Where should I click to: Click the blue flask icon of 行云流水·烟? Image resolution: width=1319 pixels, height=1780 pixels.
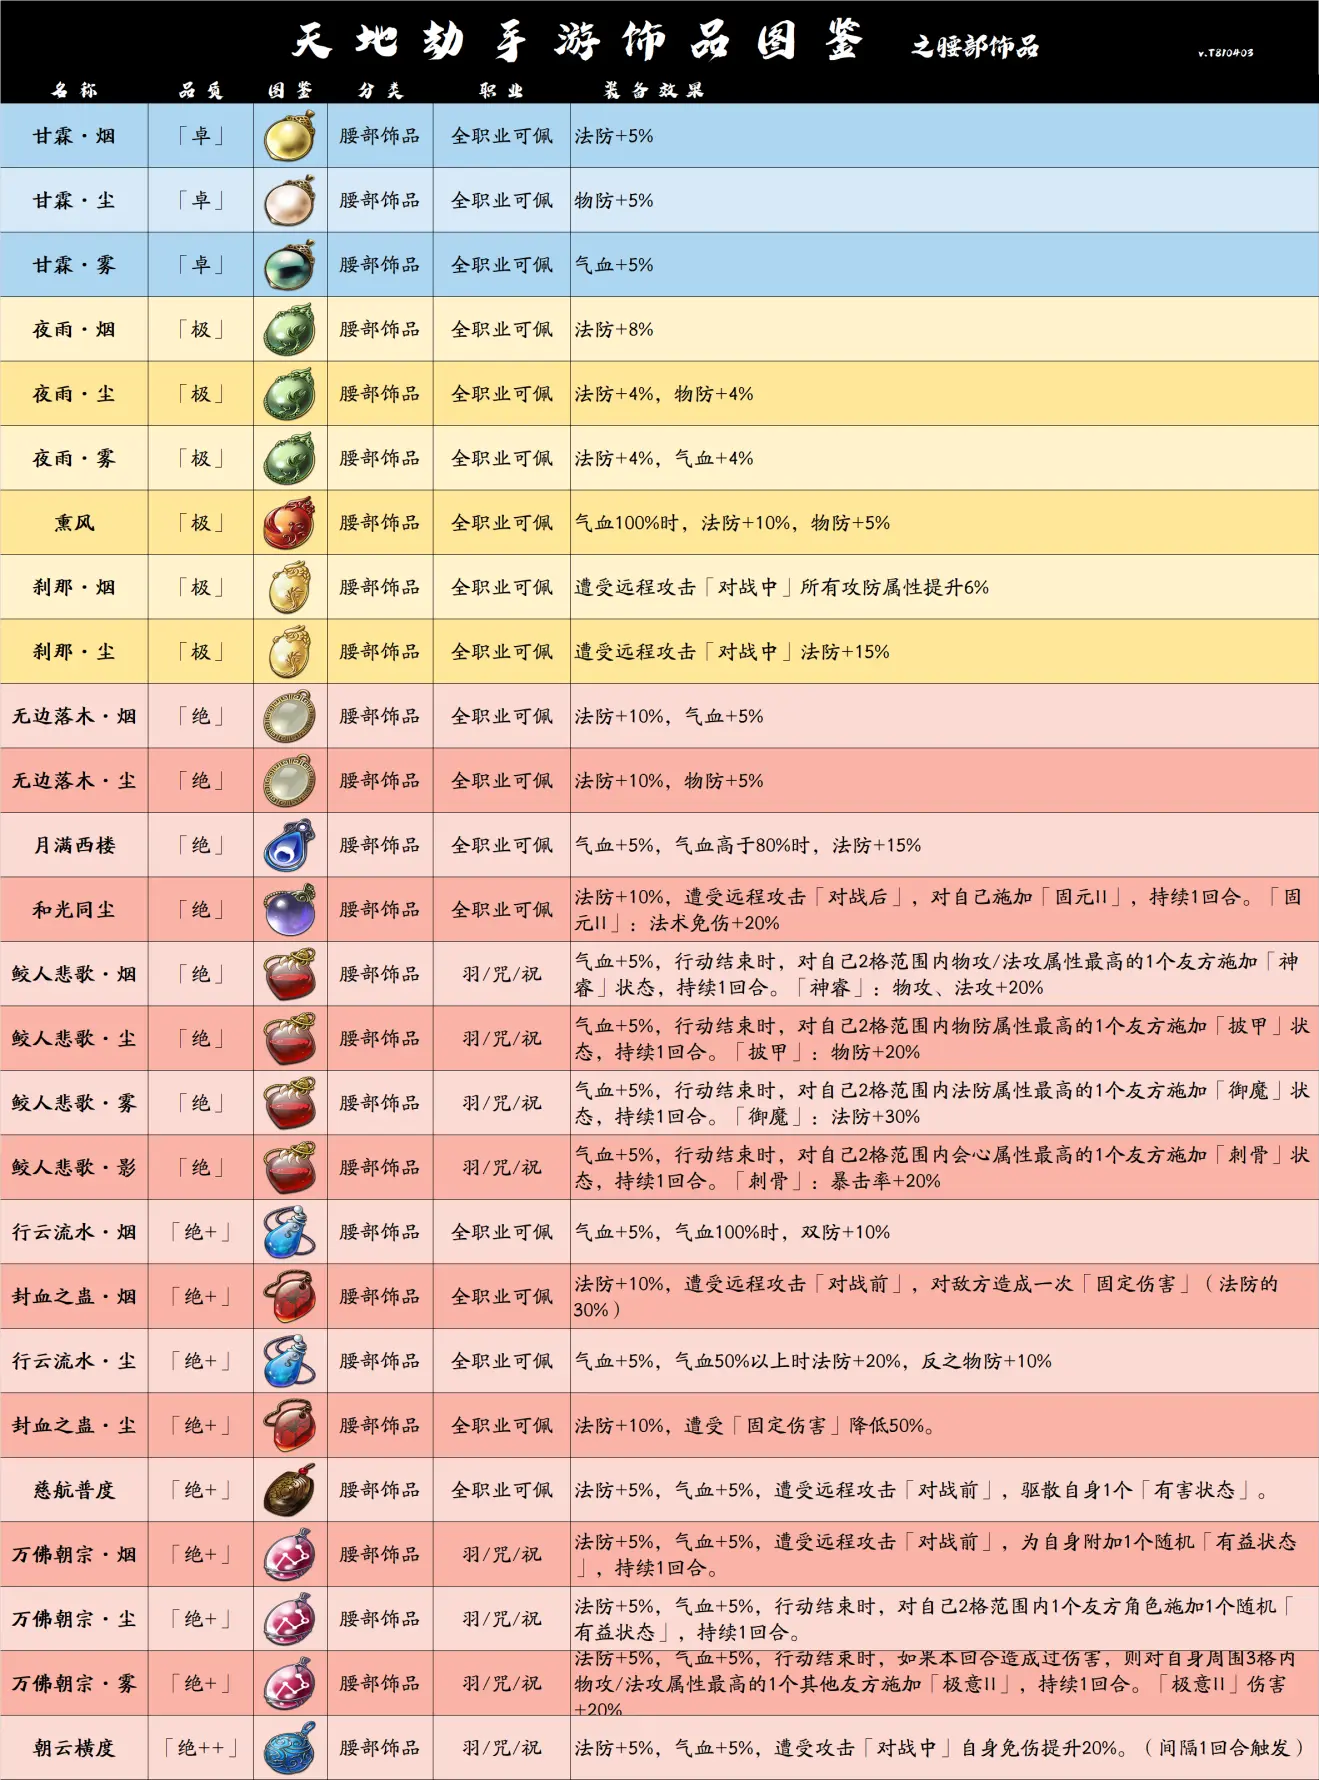point(290,1232)
